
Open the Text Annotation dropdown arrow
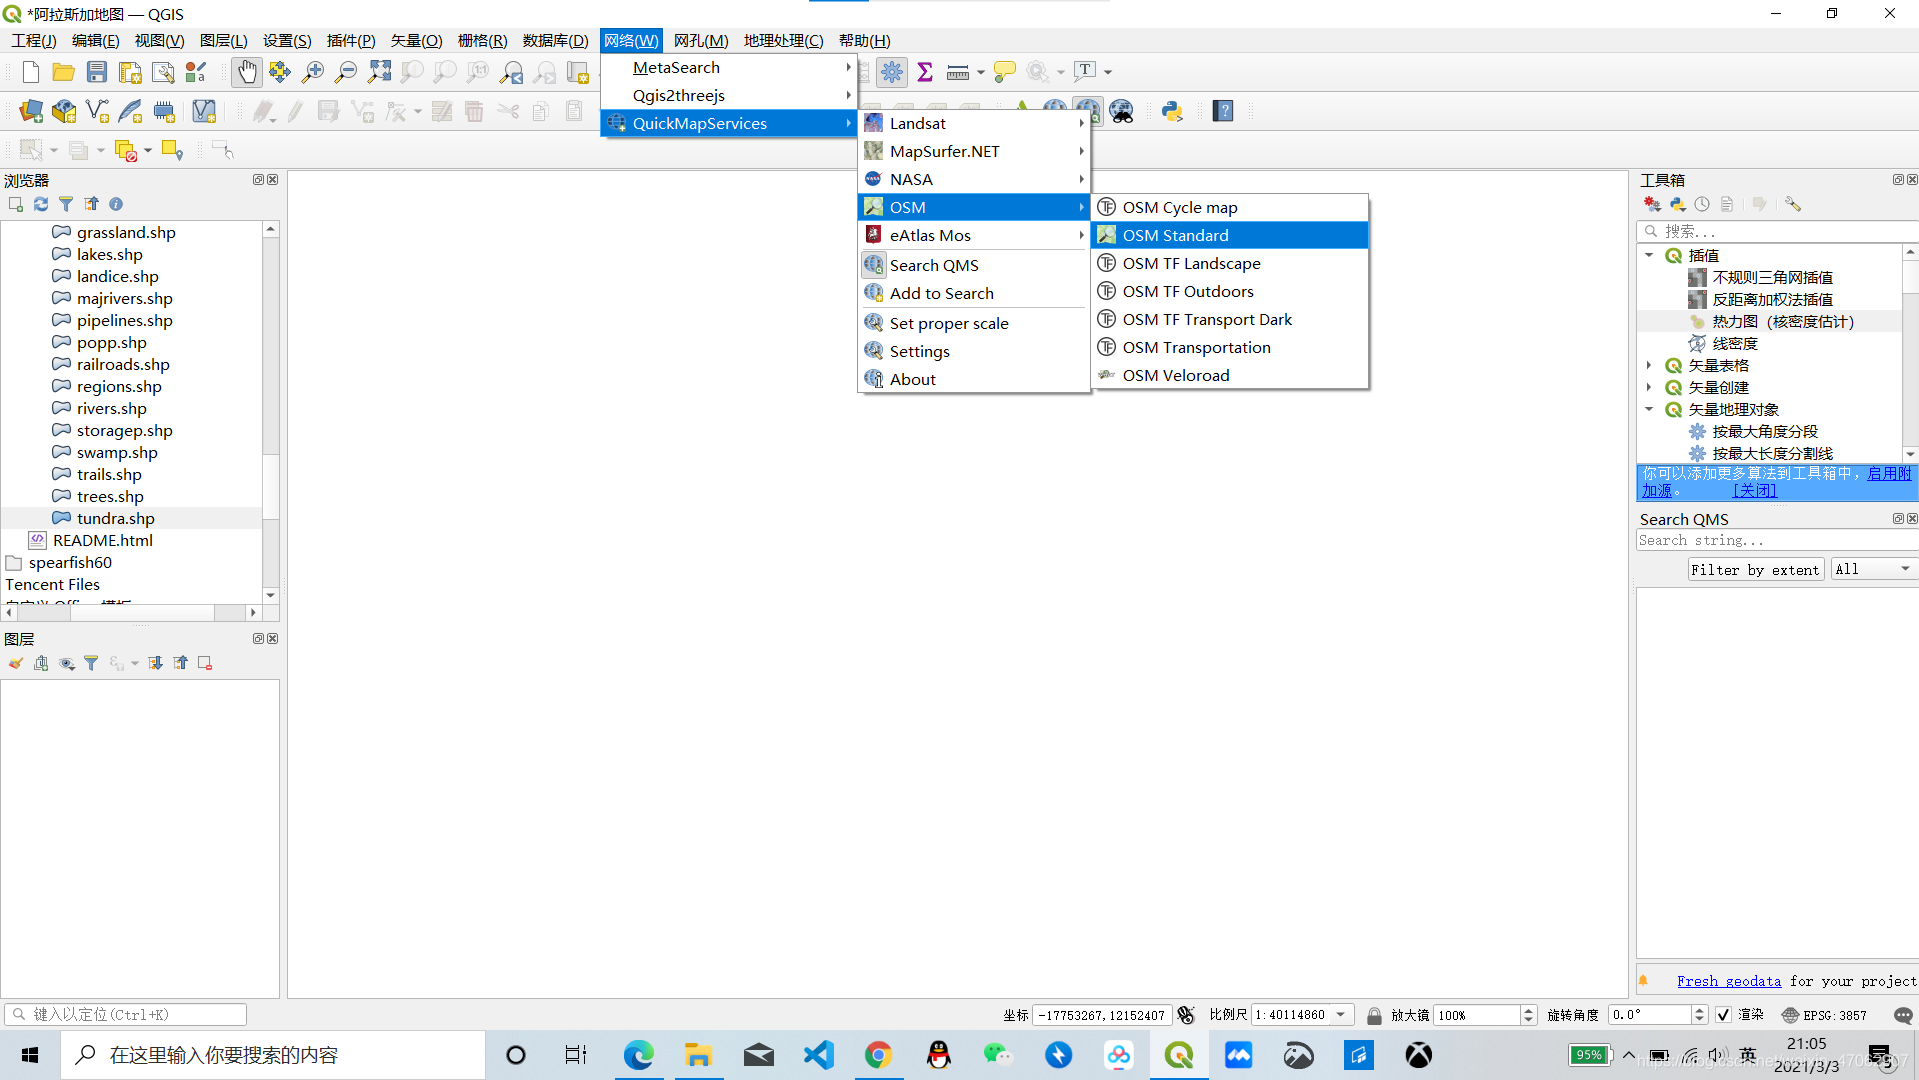[1108, 72]
